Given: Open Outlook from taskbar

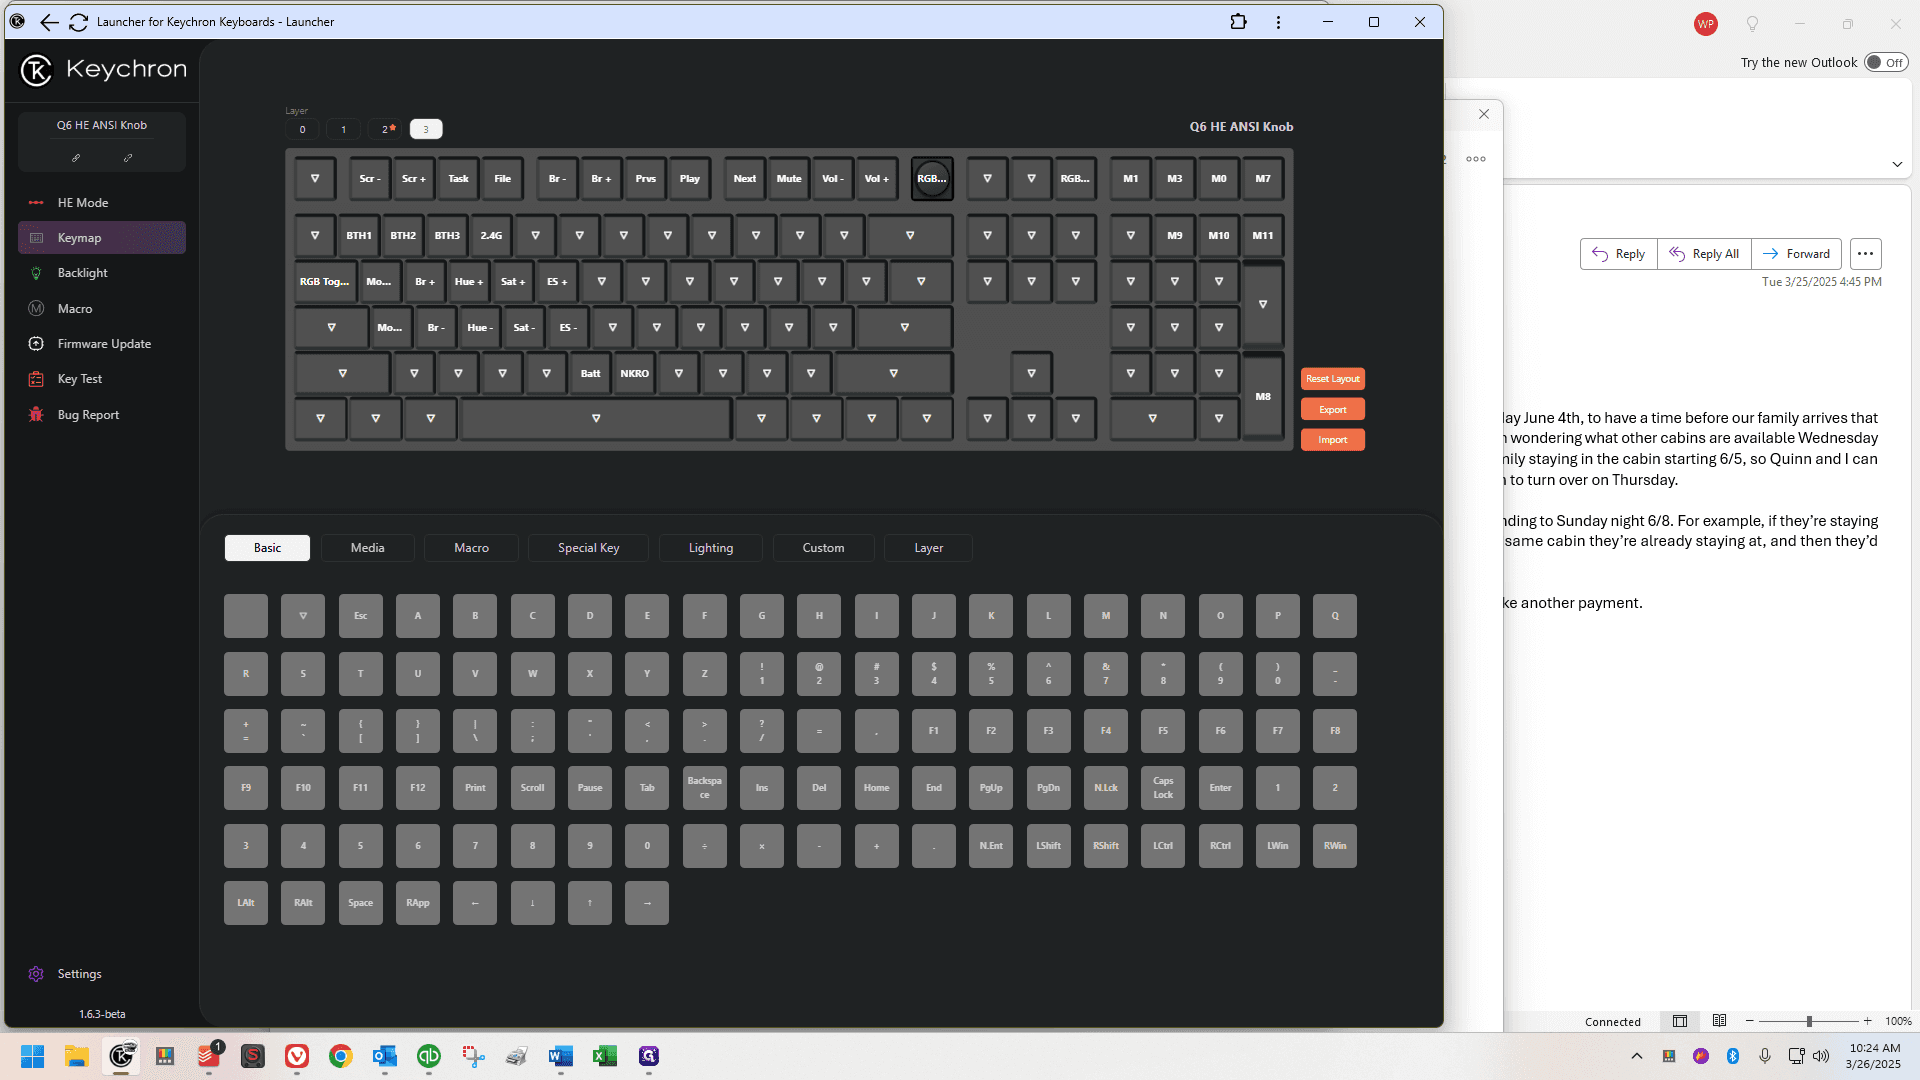Looking at the screenshot, I should pos(385,1056).
